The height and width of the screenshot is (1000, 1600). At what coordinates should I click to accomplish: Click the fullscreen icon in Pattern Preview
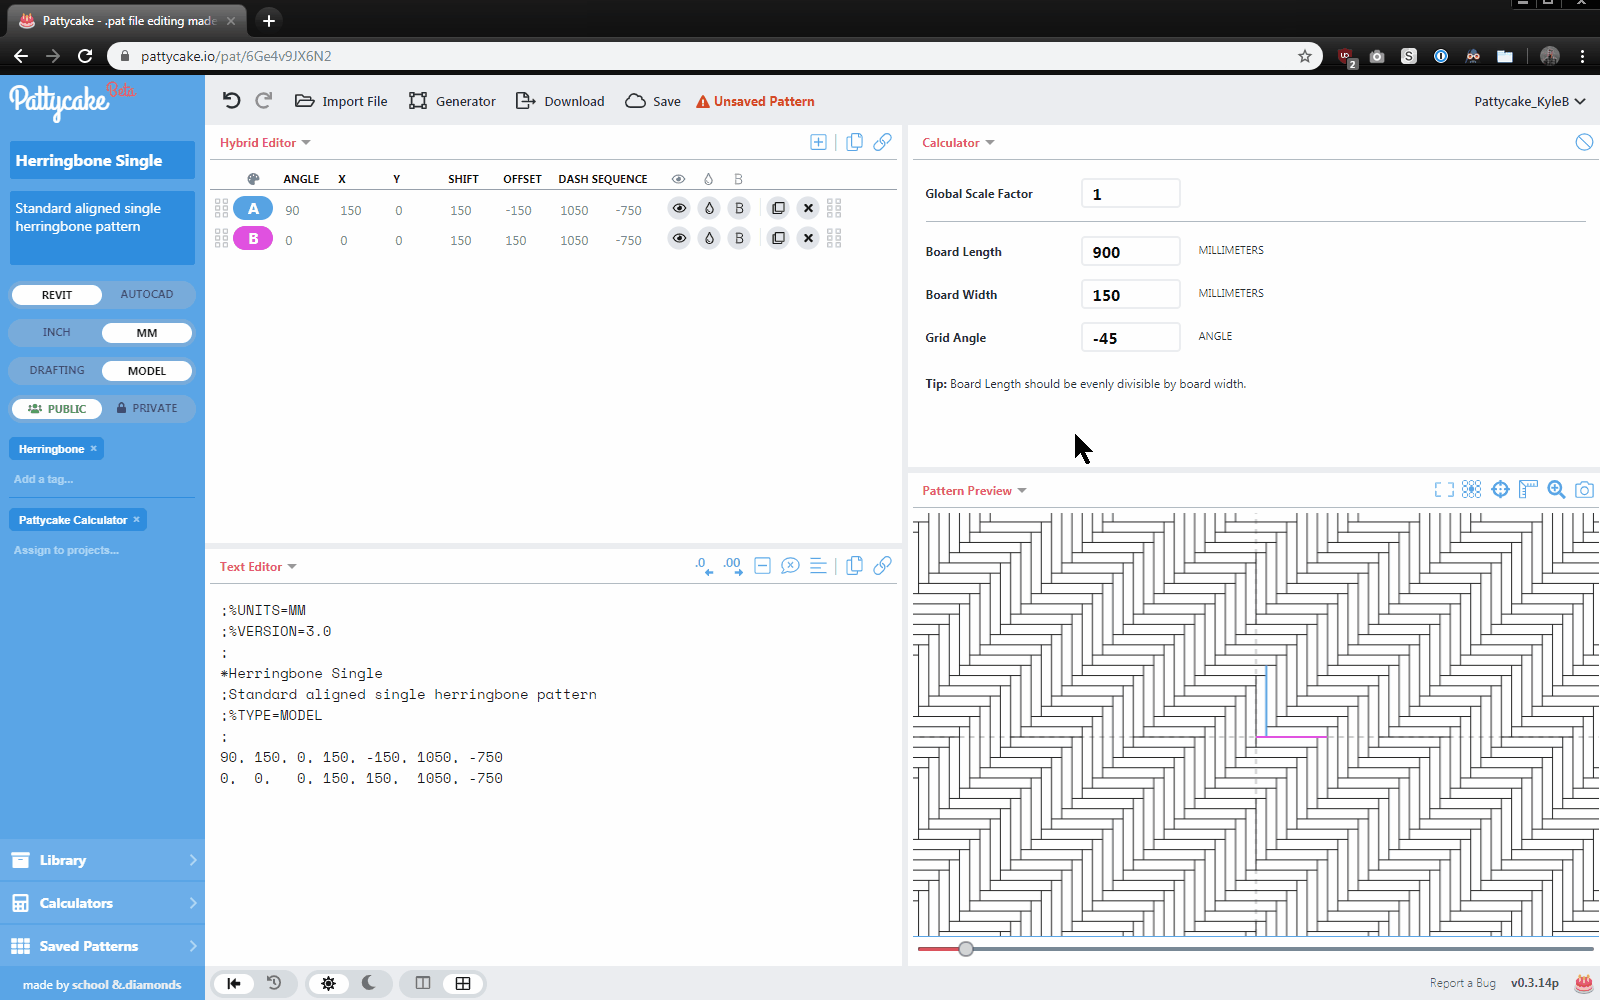(1444, 490)
